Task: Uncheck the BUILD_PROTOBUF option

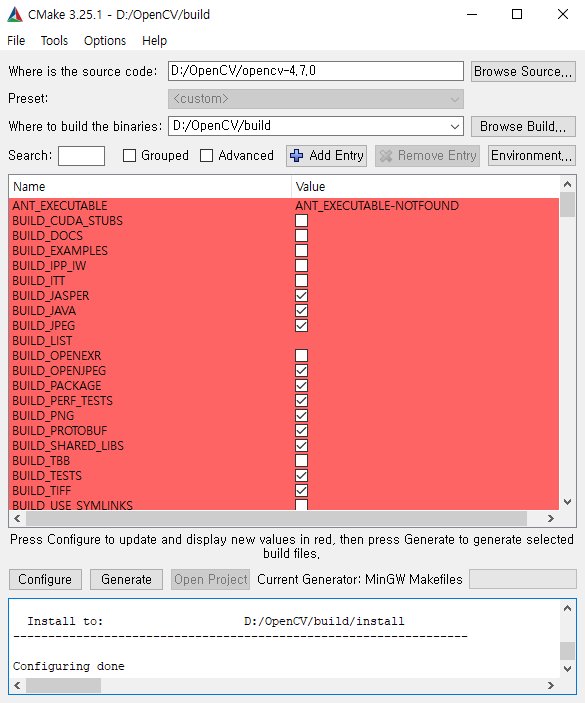Action: click(x=302, y=431)
